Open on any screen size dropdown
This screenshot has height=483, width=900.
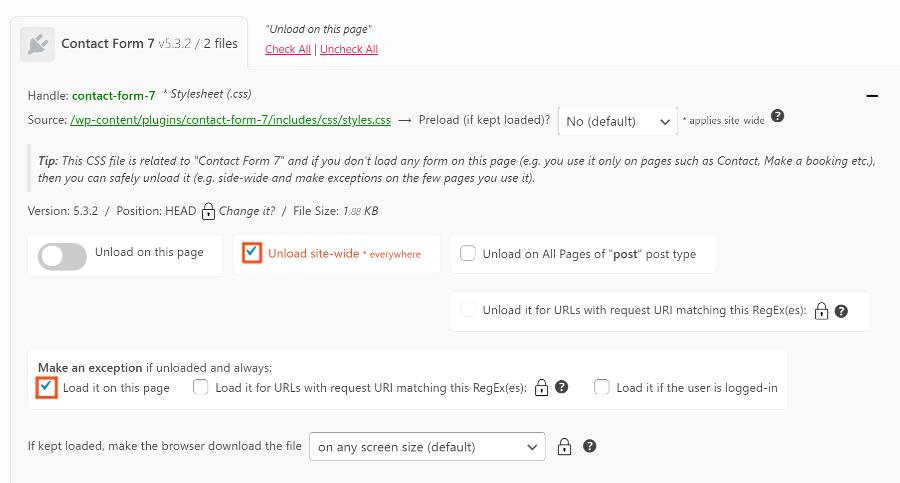pyautogui.click(x=427, y=447)
